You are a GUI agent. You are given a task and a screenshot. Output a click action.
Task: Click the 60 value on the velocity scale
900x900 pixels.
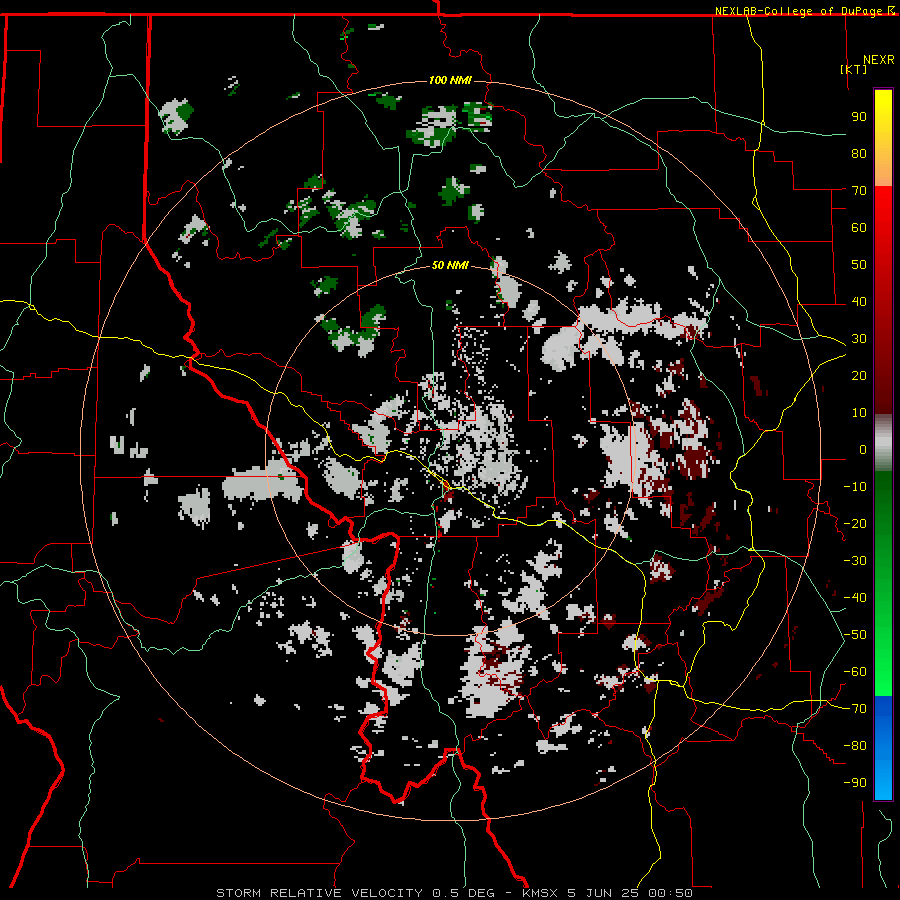pos(859,228)
